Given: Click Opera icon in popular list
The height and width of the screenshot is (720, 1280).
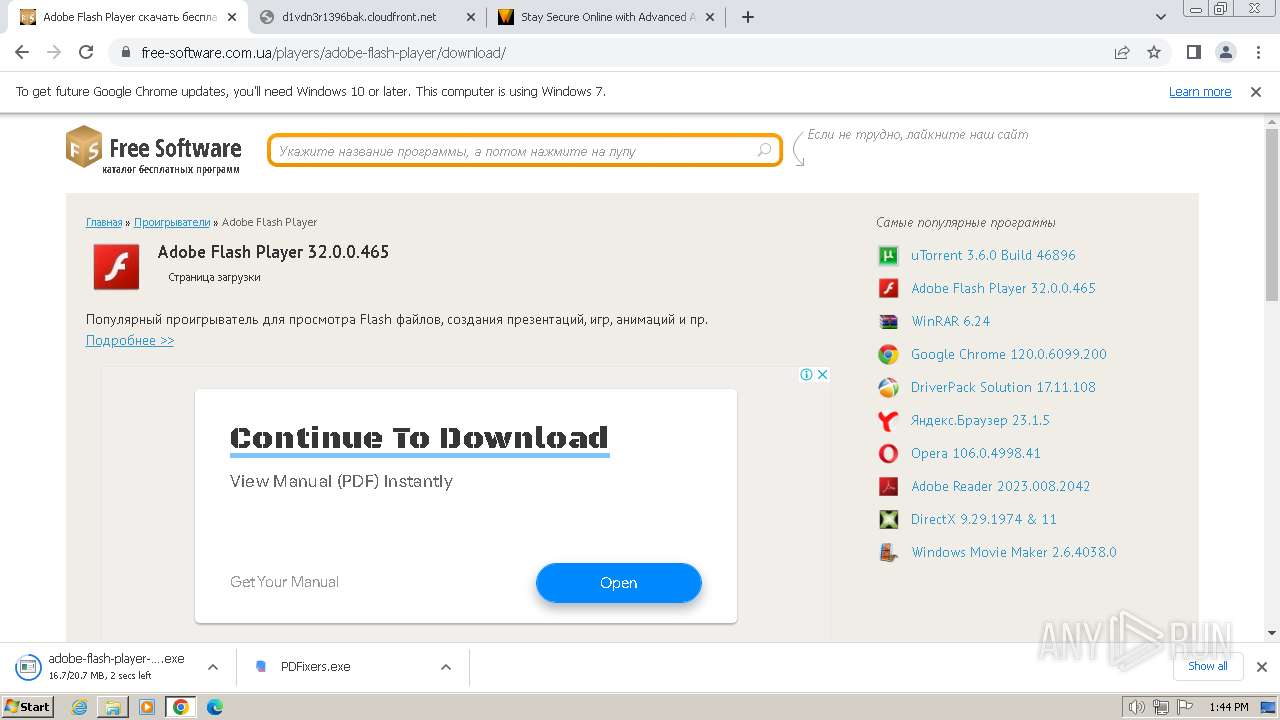Looking at the screenshot, I should pos(888,453).
